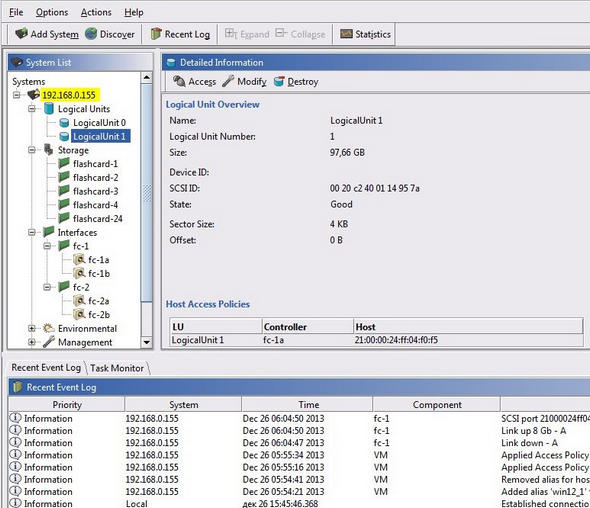Collapse the 192.168.0.155 system node

17,95
